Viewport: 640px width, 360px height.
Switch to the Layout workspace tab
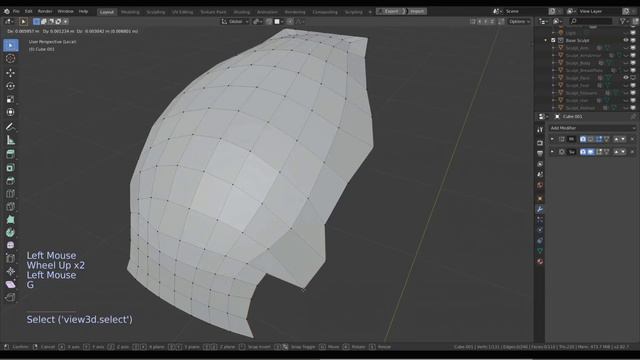107,12
